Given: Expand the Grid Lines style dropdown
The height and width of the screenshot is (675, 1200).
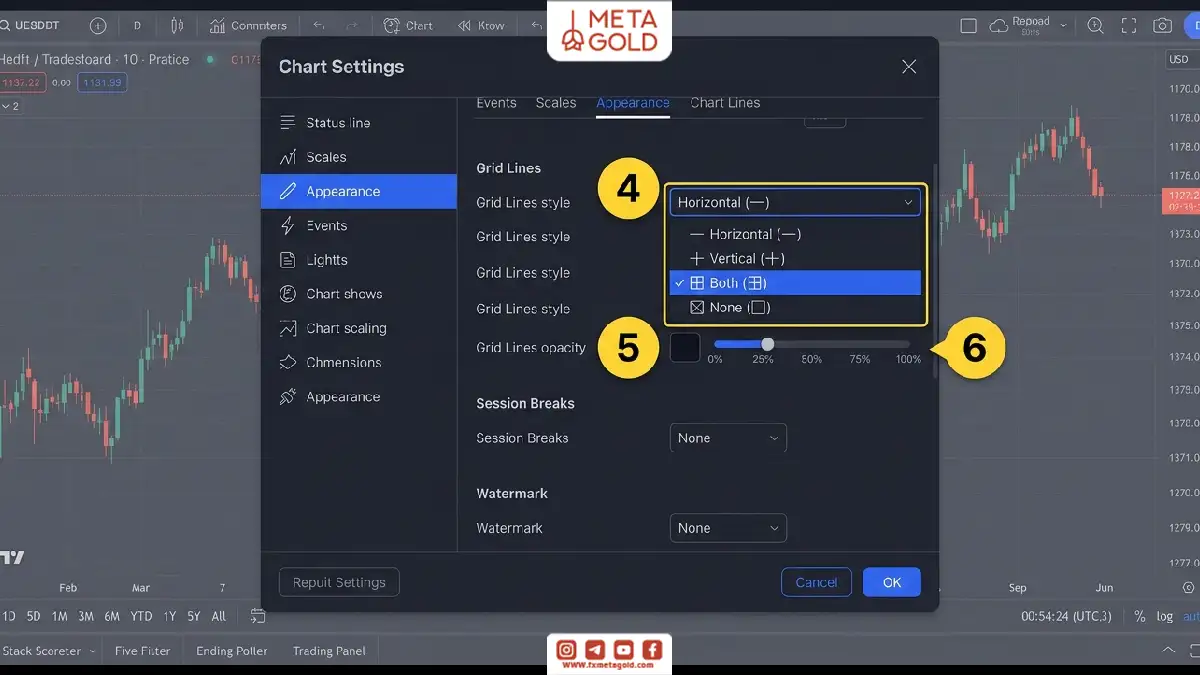Looking at the screenshot, I should click(x=795, y=202).
